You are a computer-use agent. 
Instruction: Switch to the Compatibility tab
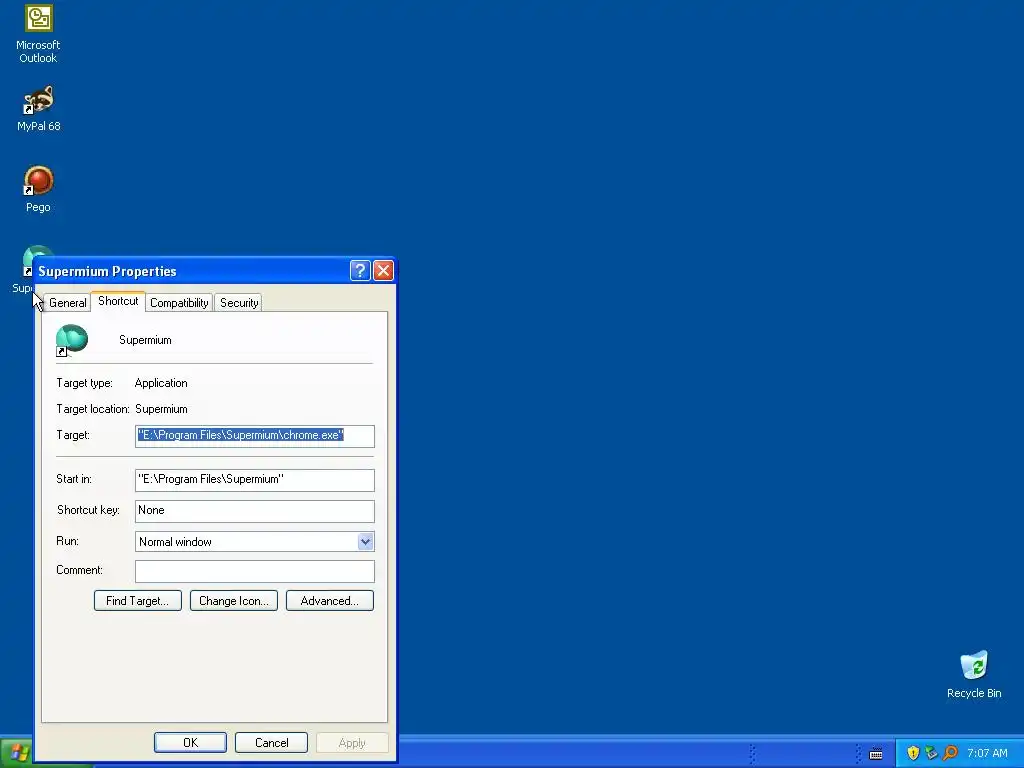coord(179,303)
